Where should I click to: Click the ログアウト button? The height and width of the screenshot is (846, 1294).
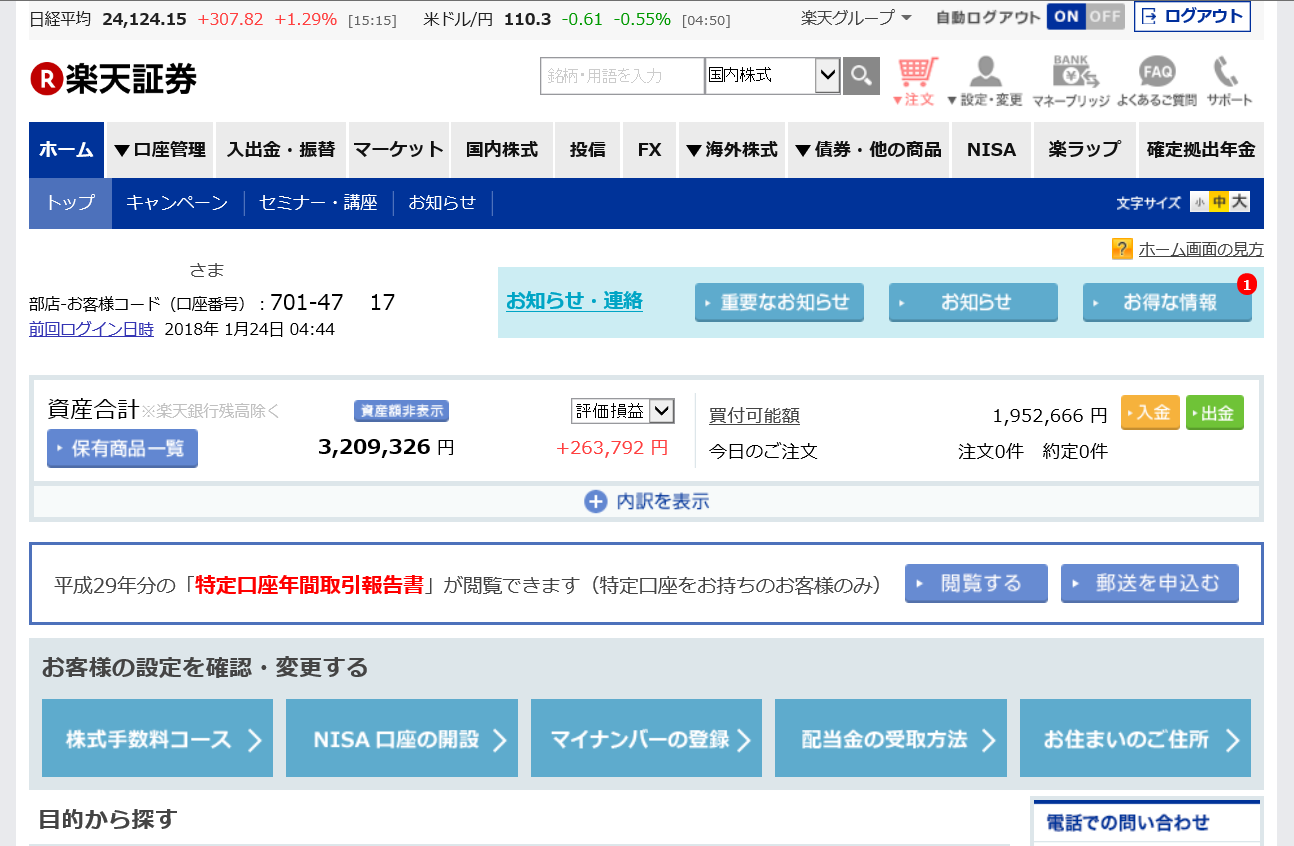pyautogui.click(x=1192, y=17)
